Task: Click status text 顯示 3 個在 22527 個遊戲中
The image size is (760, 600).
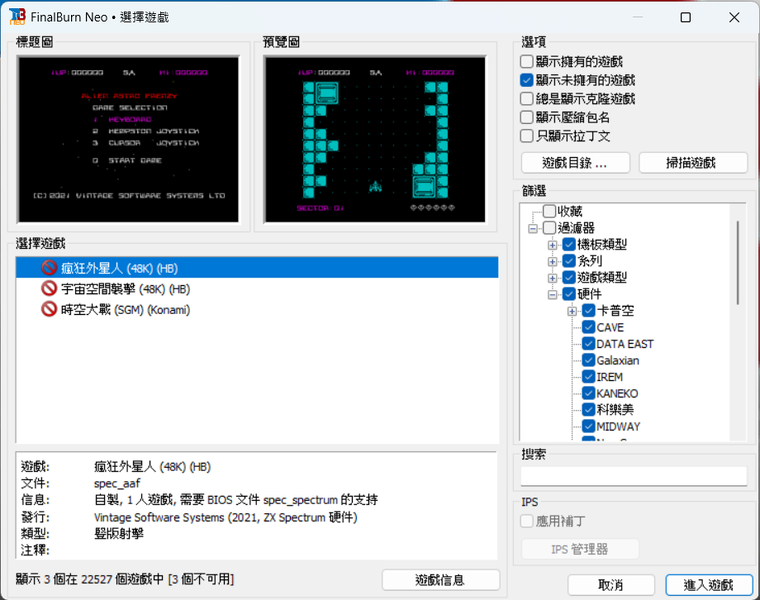Action: coord(90,579)
